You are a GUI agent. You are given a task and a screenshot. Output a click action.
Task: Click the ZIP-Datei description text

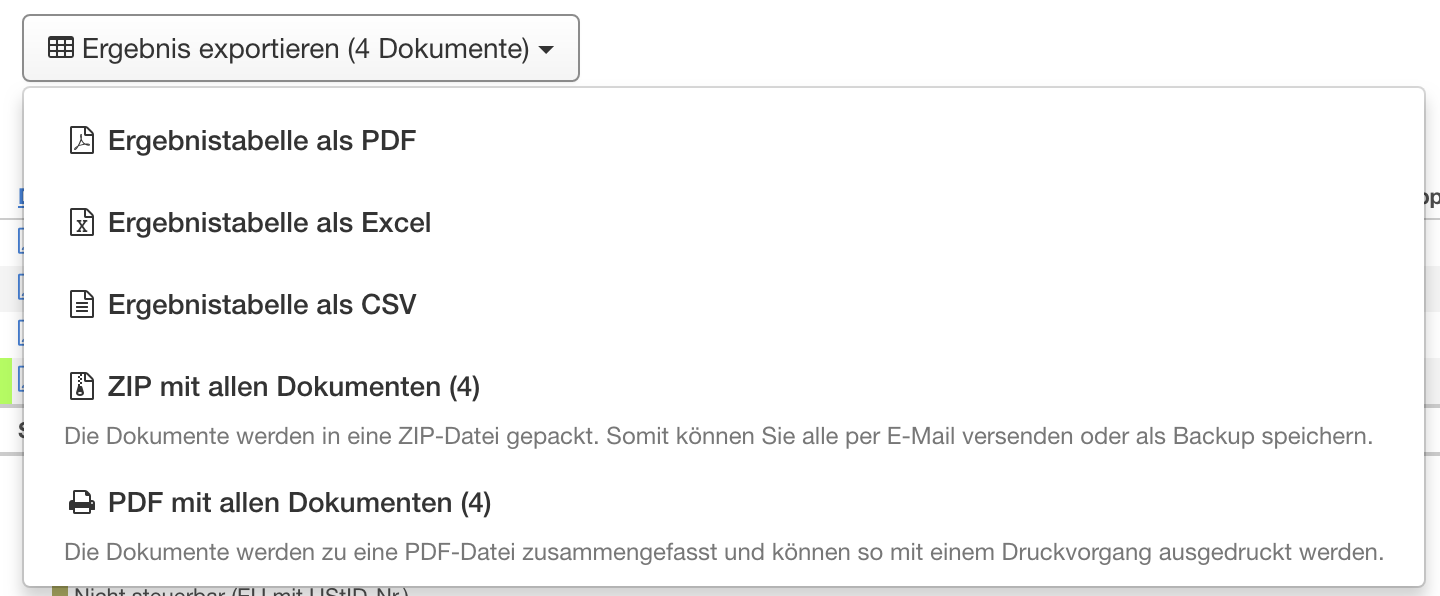click(x=718, y=437)
